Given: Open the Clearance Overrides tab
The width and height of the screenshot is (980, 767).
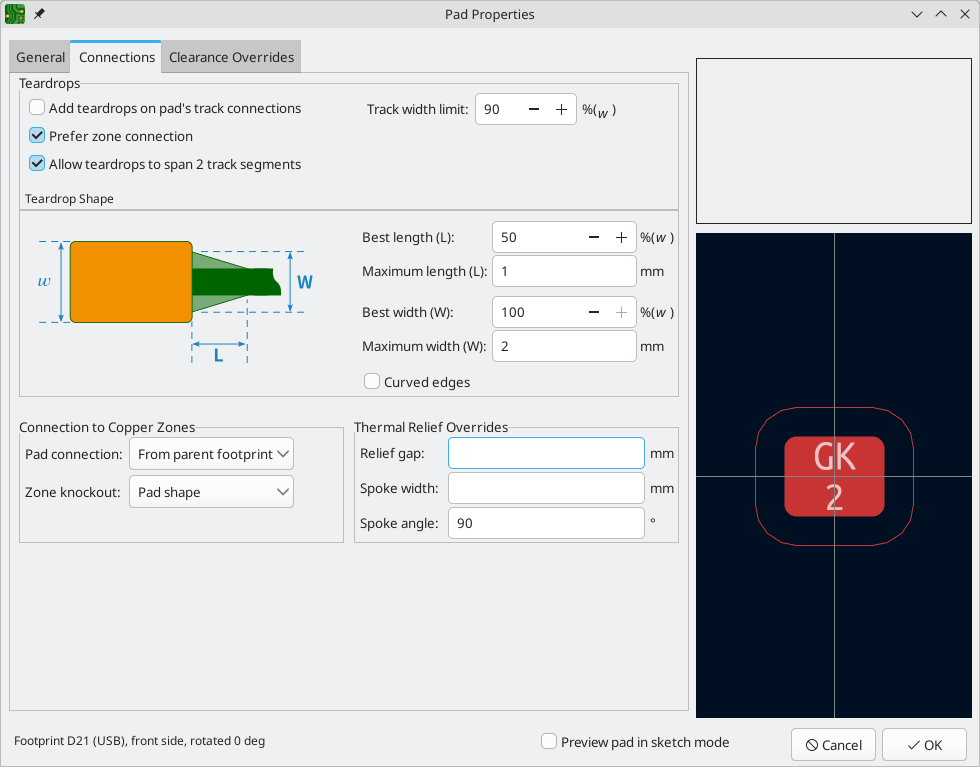Looking at the screenshot, I should point(231,57).
